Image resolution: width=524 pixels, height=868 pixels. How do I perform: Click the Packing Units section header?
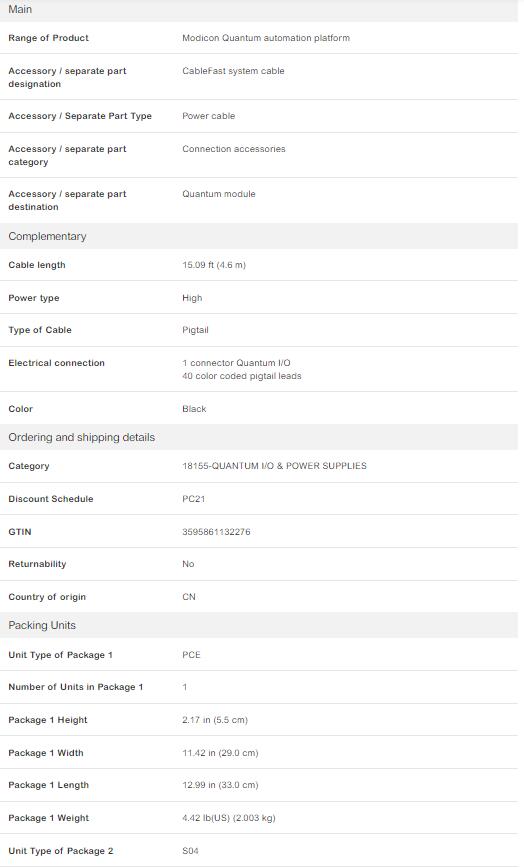pos(259,625)
